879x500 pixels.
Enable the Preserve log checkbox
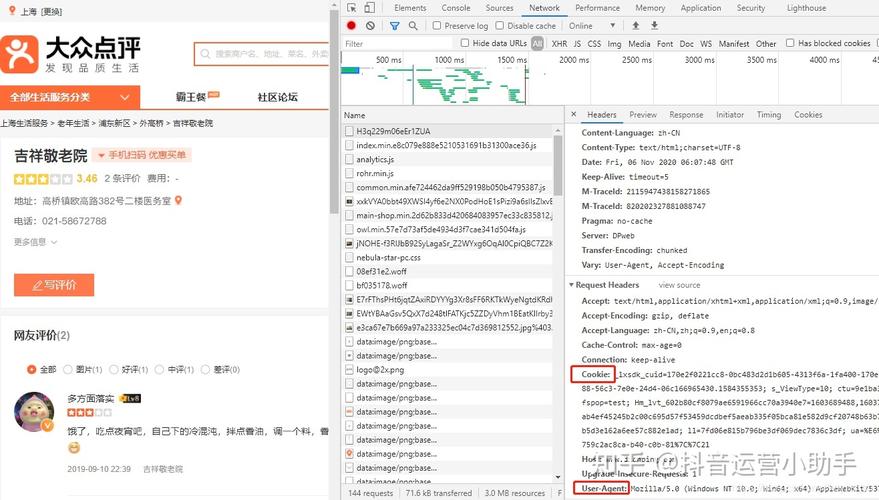(437, 25)
